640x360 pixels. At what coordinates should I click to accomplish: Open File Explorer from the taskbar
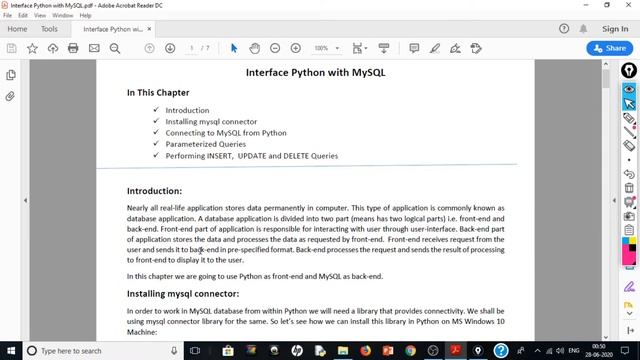[343, 351]
